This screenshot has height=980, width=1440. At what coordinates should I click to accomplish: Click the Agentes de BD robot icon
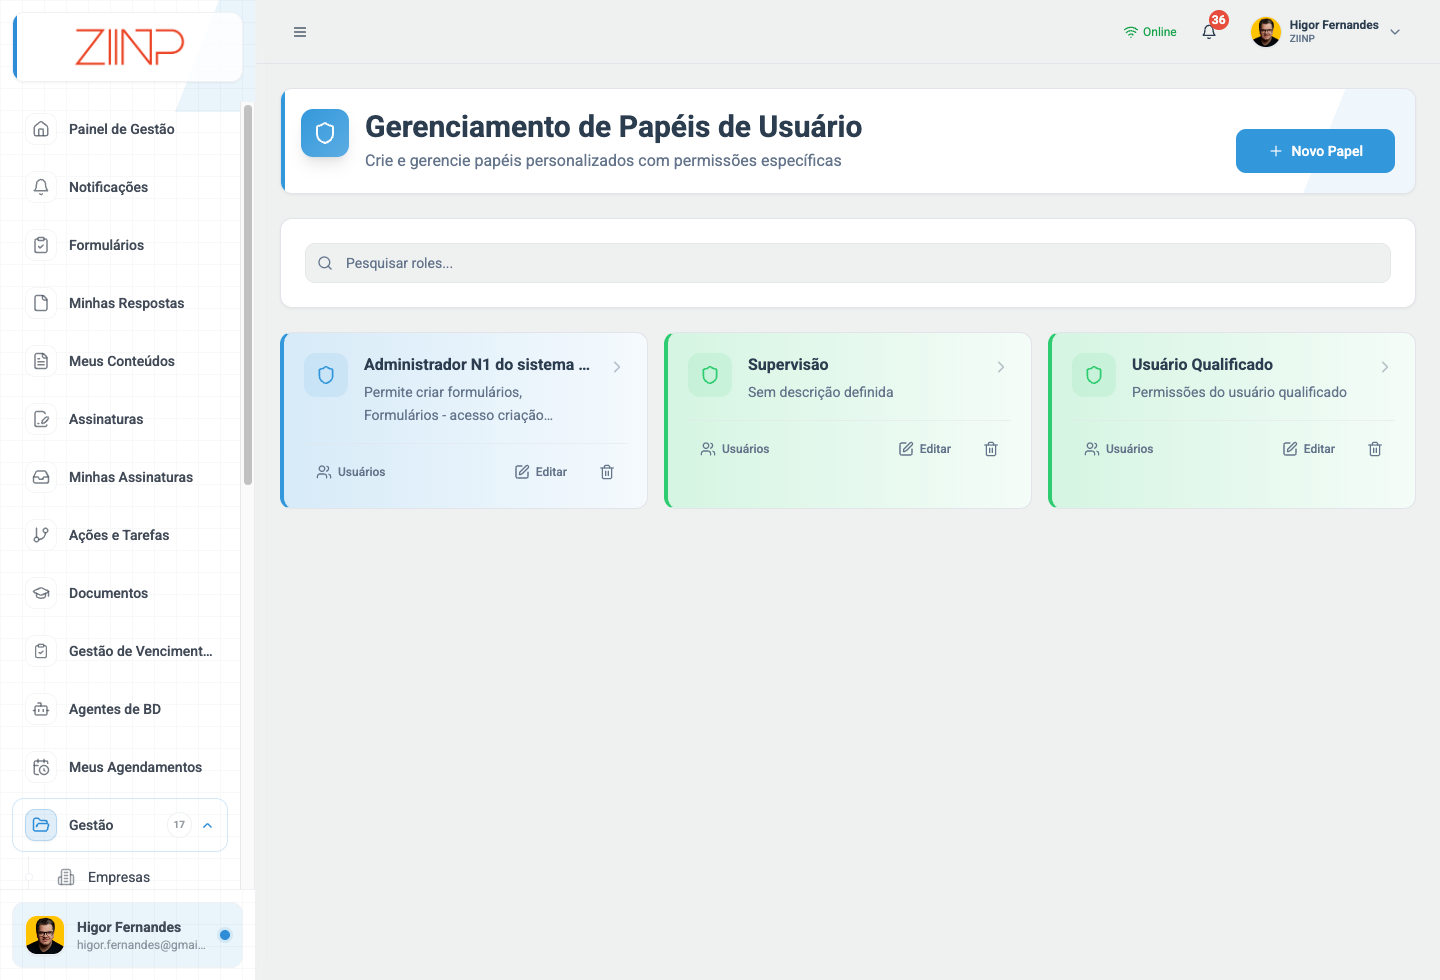coord(41,709)
